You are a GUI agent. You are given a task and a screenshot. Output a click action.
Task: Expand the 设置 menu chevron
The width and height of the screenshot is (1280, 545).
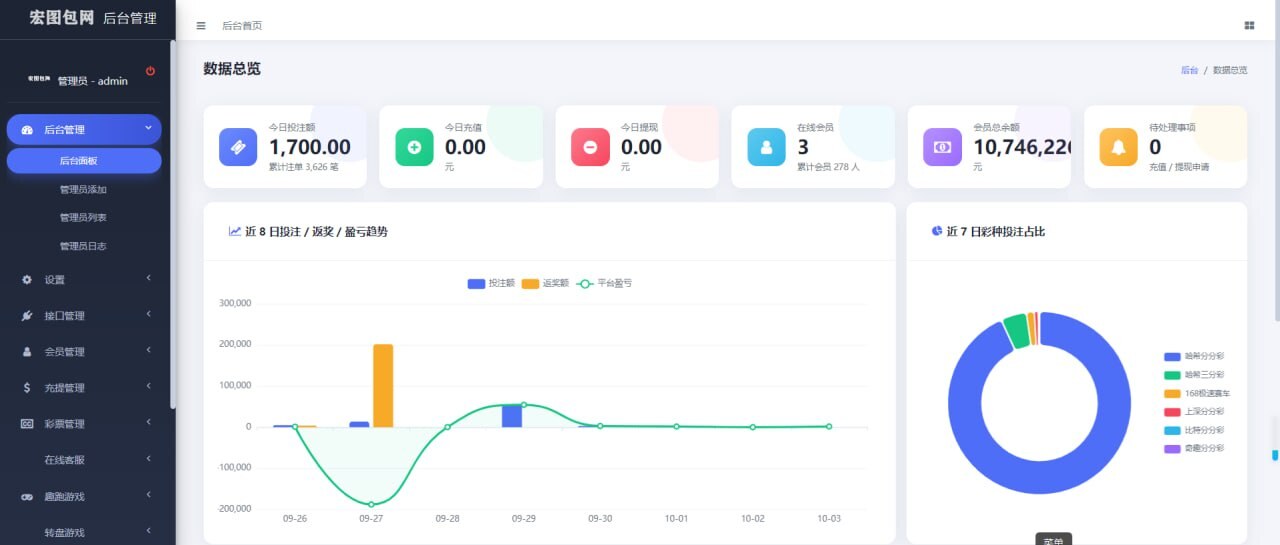coord(148,278)
